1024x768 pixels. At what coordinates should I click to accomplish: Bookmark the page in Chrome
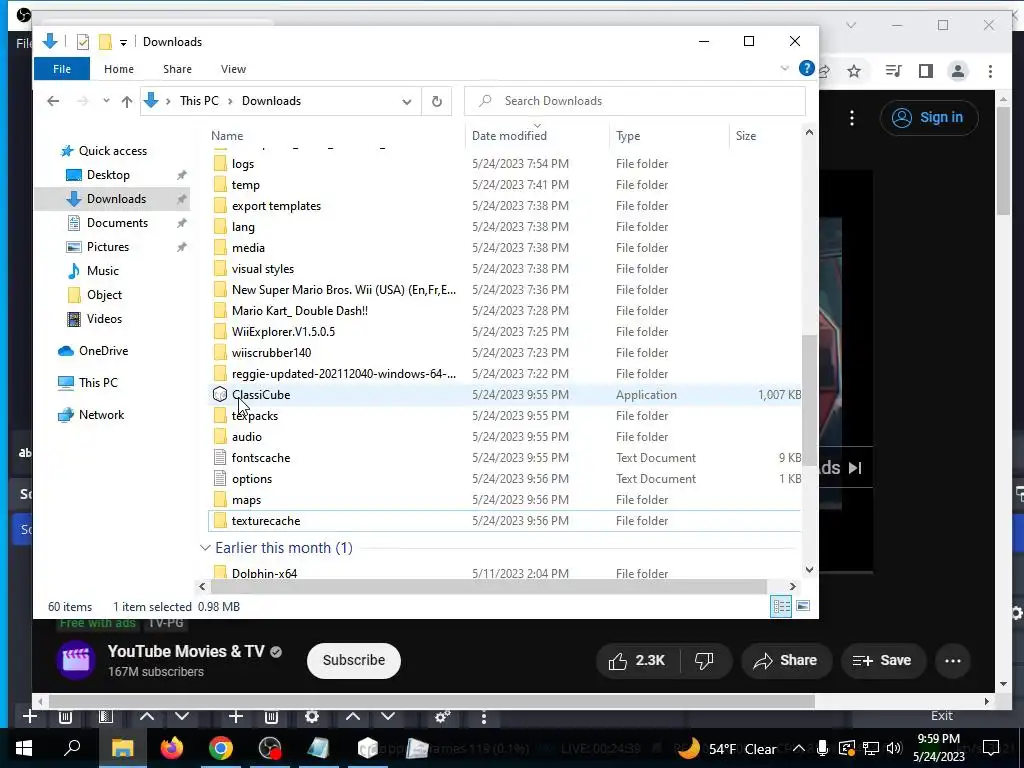(854, 71)
